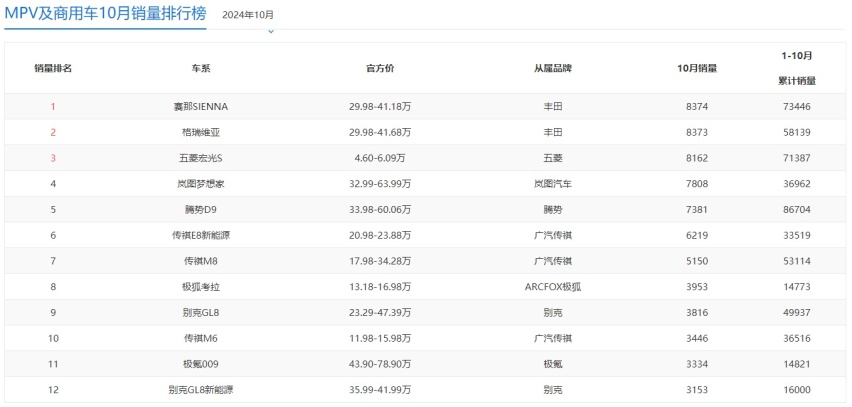Open the 传祺M6 car series link

click(201, 339)
